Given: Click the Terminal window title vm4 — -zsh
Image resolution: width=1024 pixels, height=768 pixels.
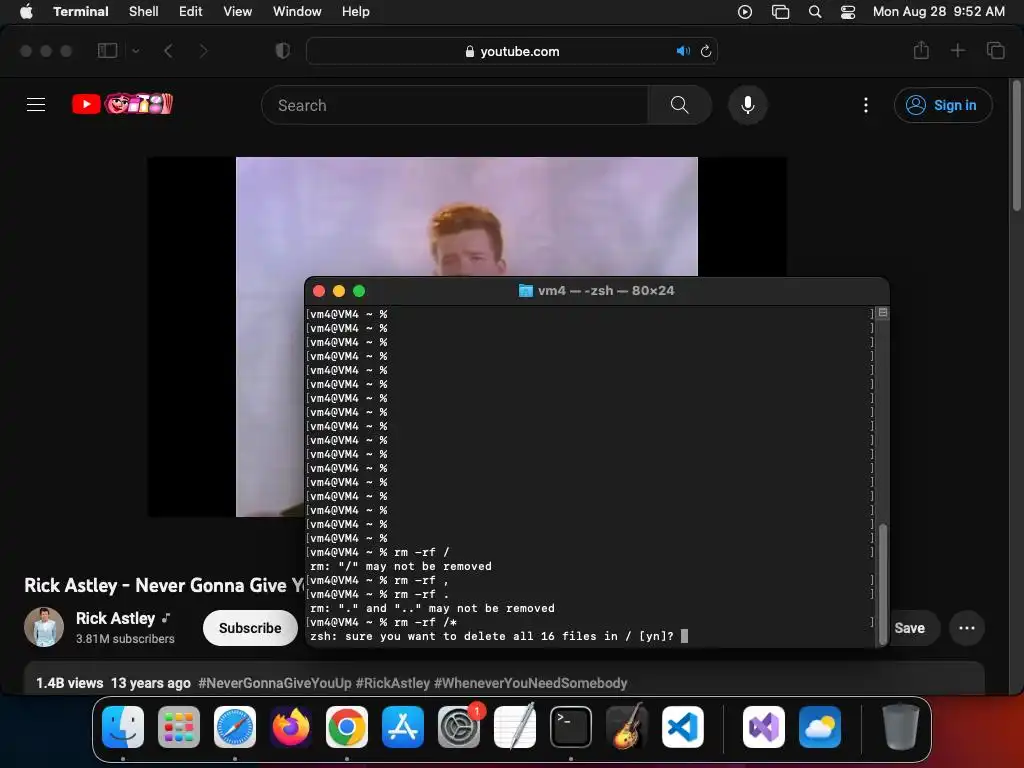Looking at the screenshot, I should (x=596, y=291).
